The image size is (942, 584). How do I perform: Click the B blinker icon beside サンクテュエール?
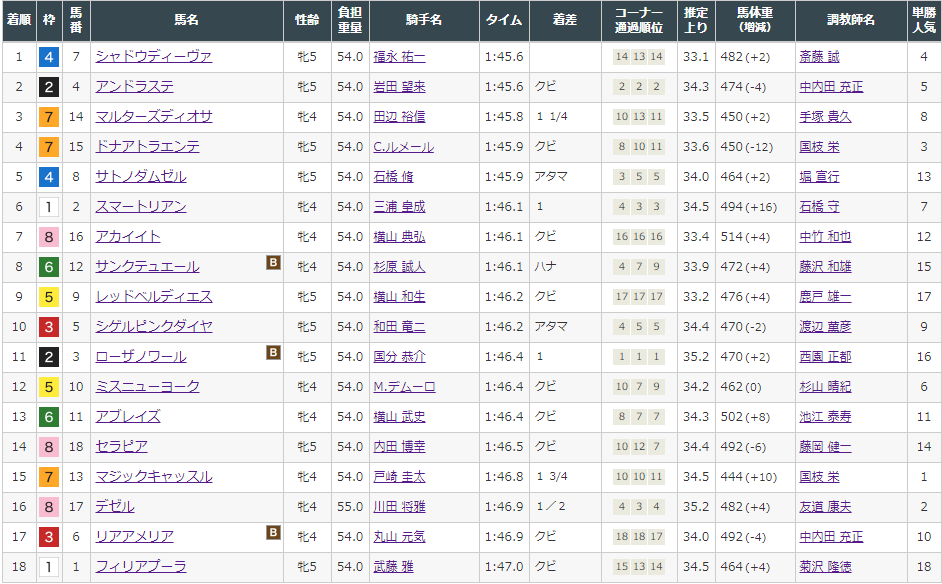pos(273,262)
